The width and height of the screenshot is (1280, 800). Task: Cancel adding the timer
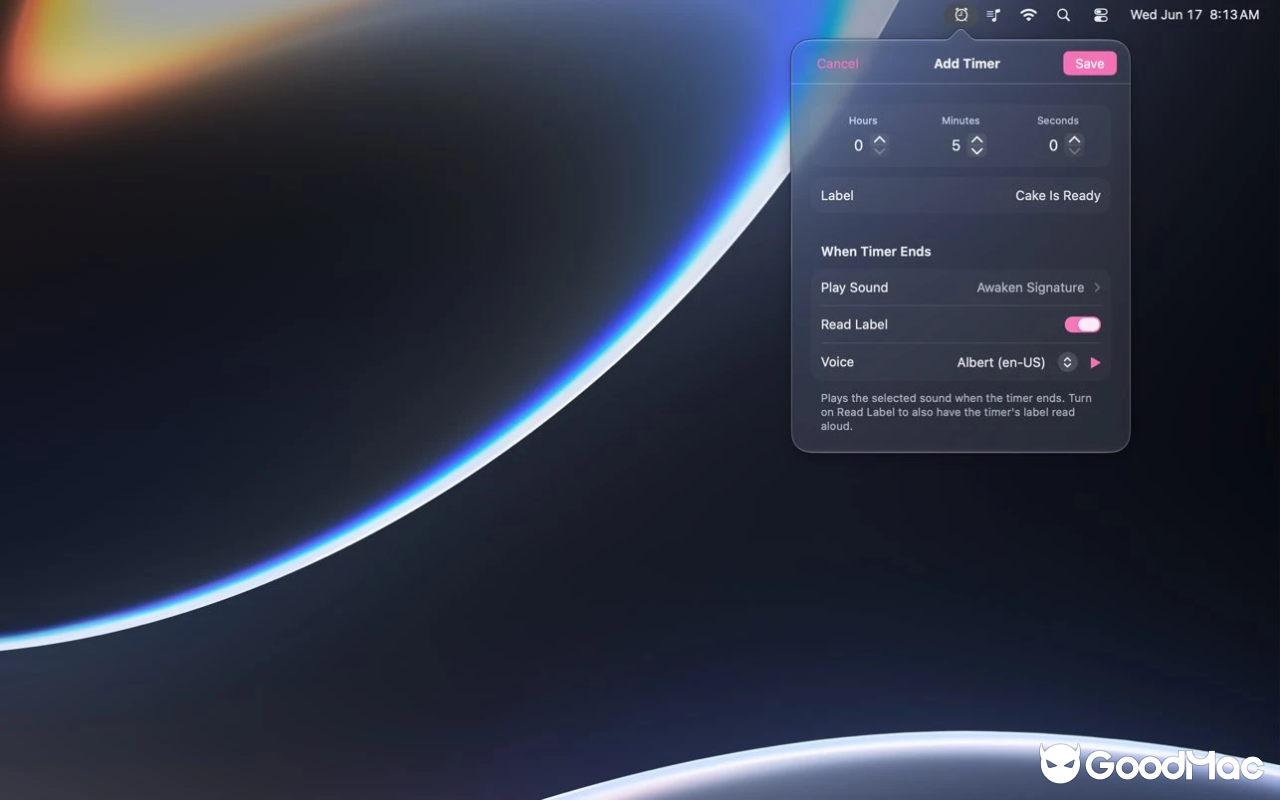pyautogui.click(x=837, y=63)
